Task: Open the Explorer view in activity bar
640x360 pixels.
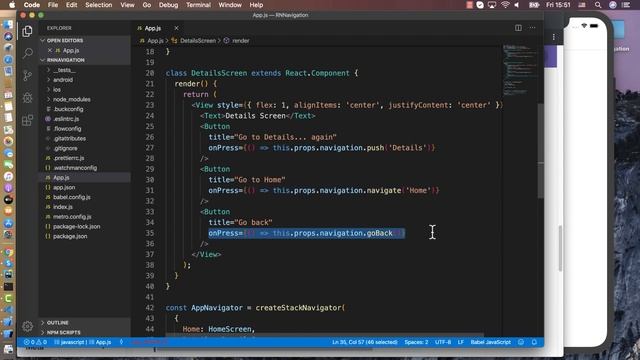Action: pos(27,31)
